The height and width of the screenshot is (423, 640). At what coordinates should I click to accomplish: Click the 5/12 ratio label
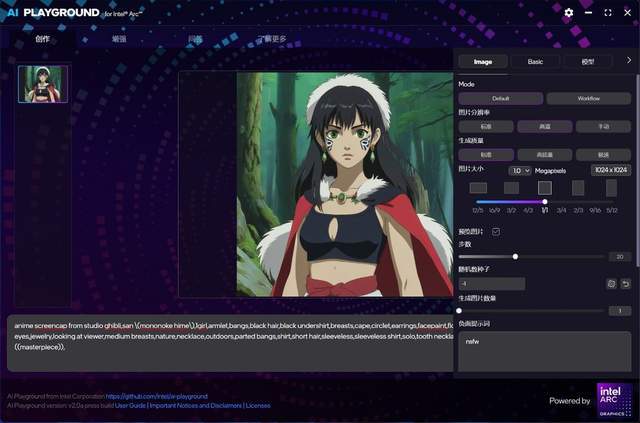tap(612, 210)
